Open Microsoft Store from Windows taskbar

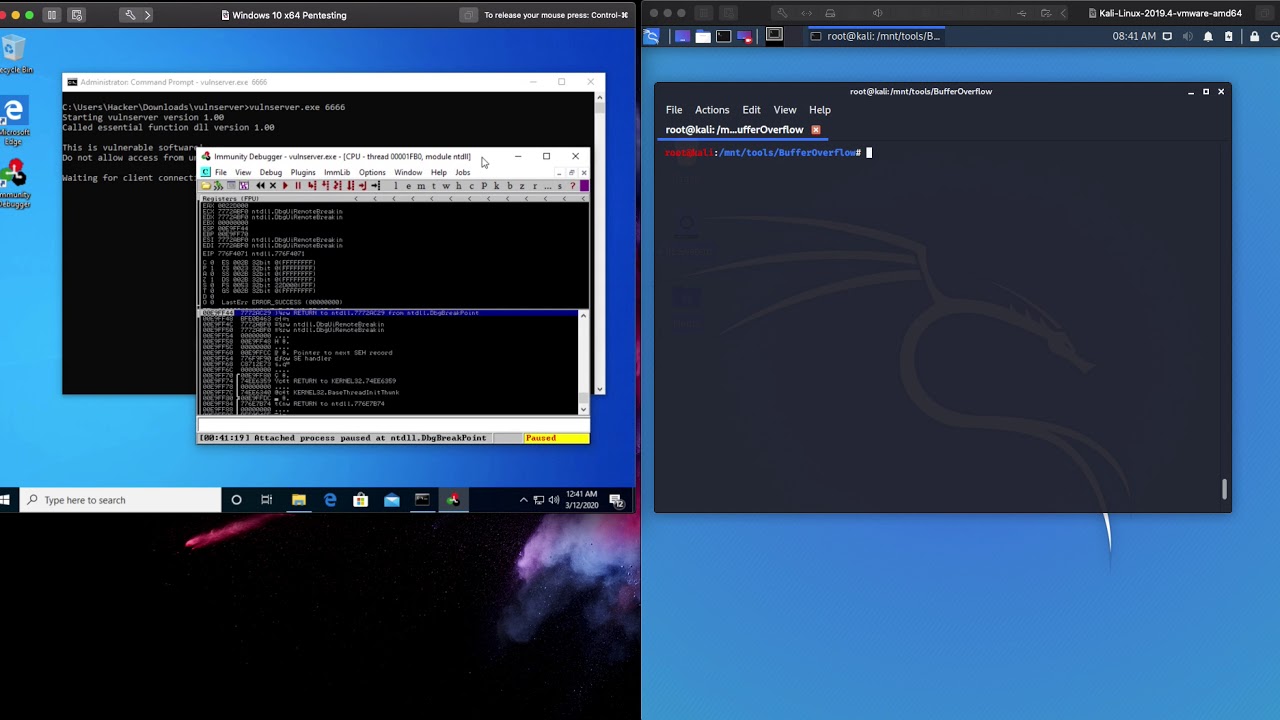(360, 500)
